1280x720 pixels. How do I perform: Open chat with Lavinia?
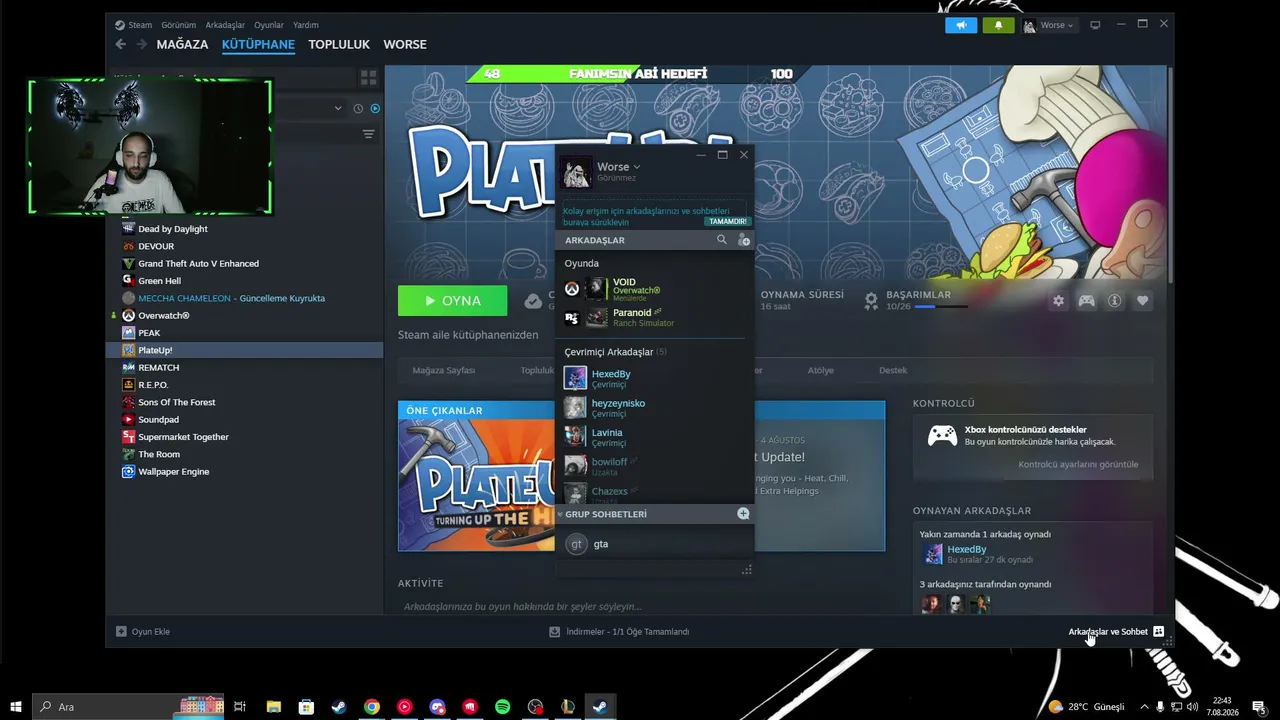[x=655, y=437]
